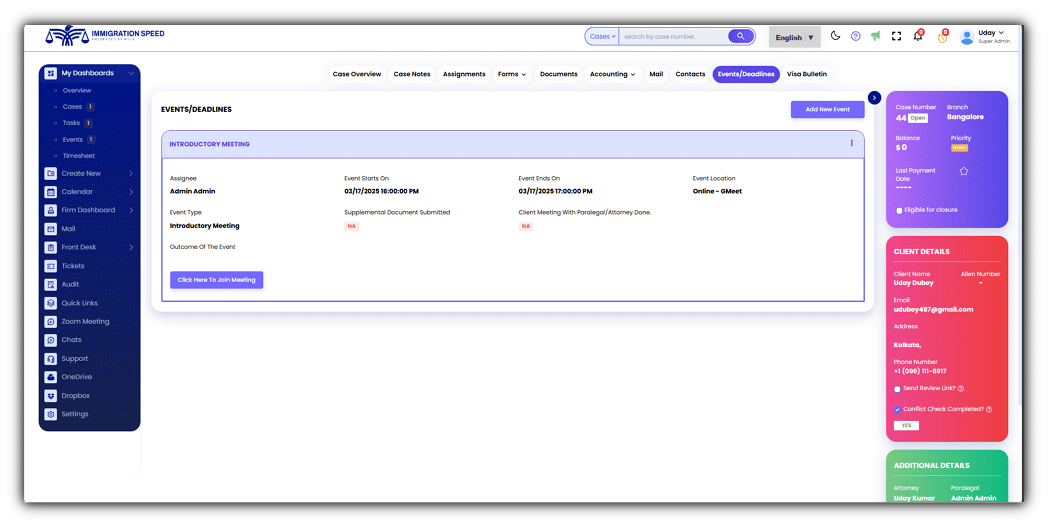Viewport: 1050px width, 528px height.
Task: Click the Add New Event button
Action: [x=827, y=109]
